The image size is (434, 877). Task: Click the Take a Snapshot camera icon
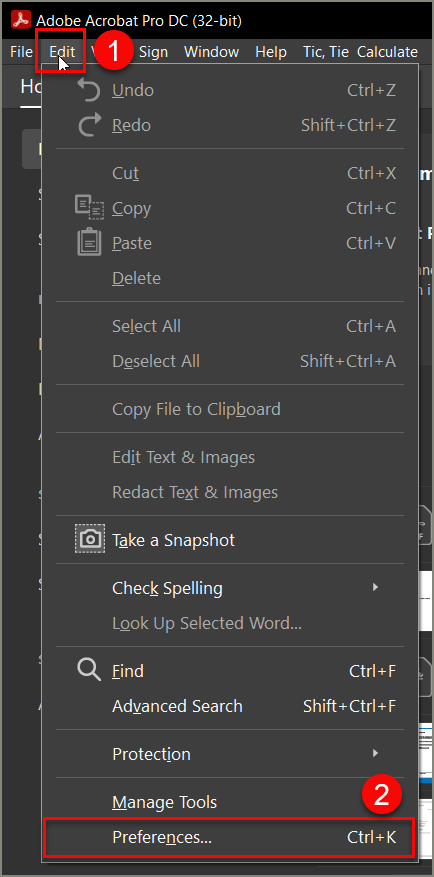89,539
